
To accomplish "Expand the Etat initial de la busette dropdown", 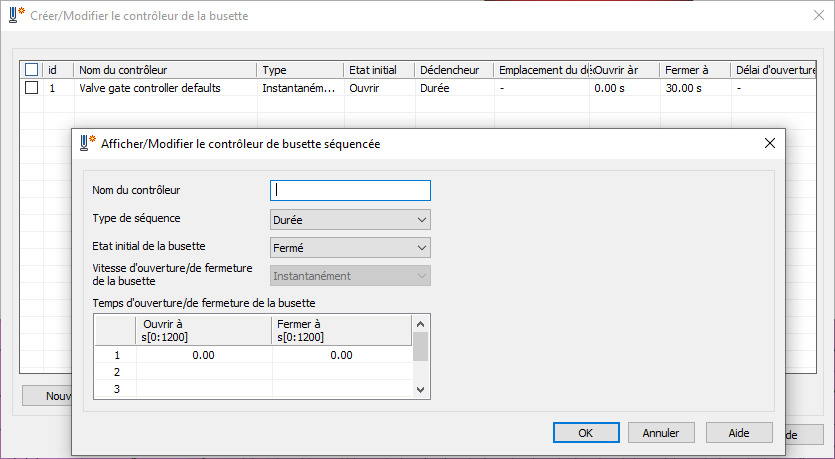I will pyautogui.click(x=350, y=247).
